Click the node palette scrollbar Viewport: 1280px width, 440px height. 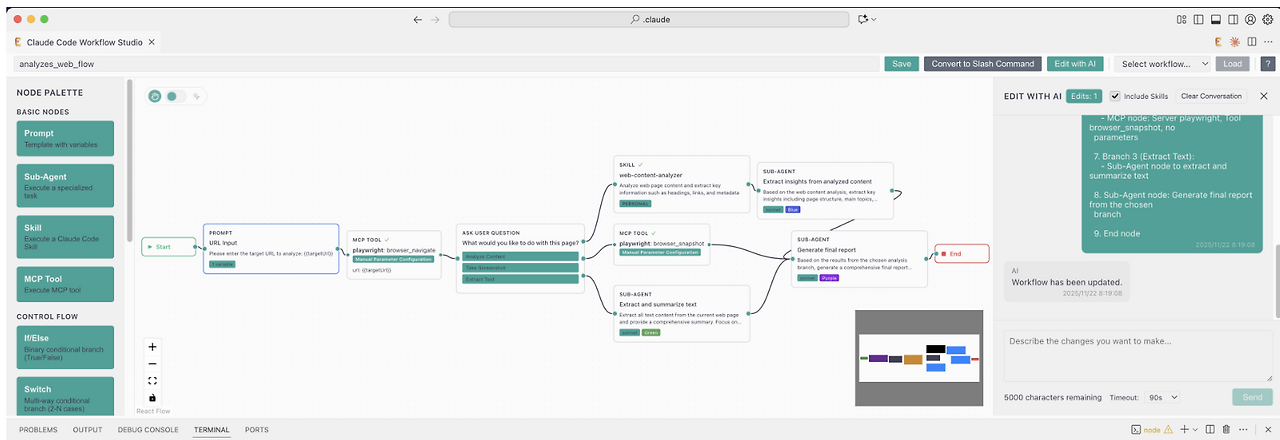point(130,160)
